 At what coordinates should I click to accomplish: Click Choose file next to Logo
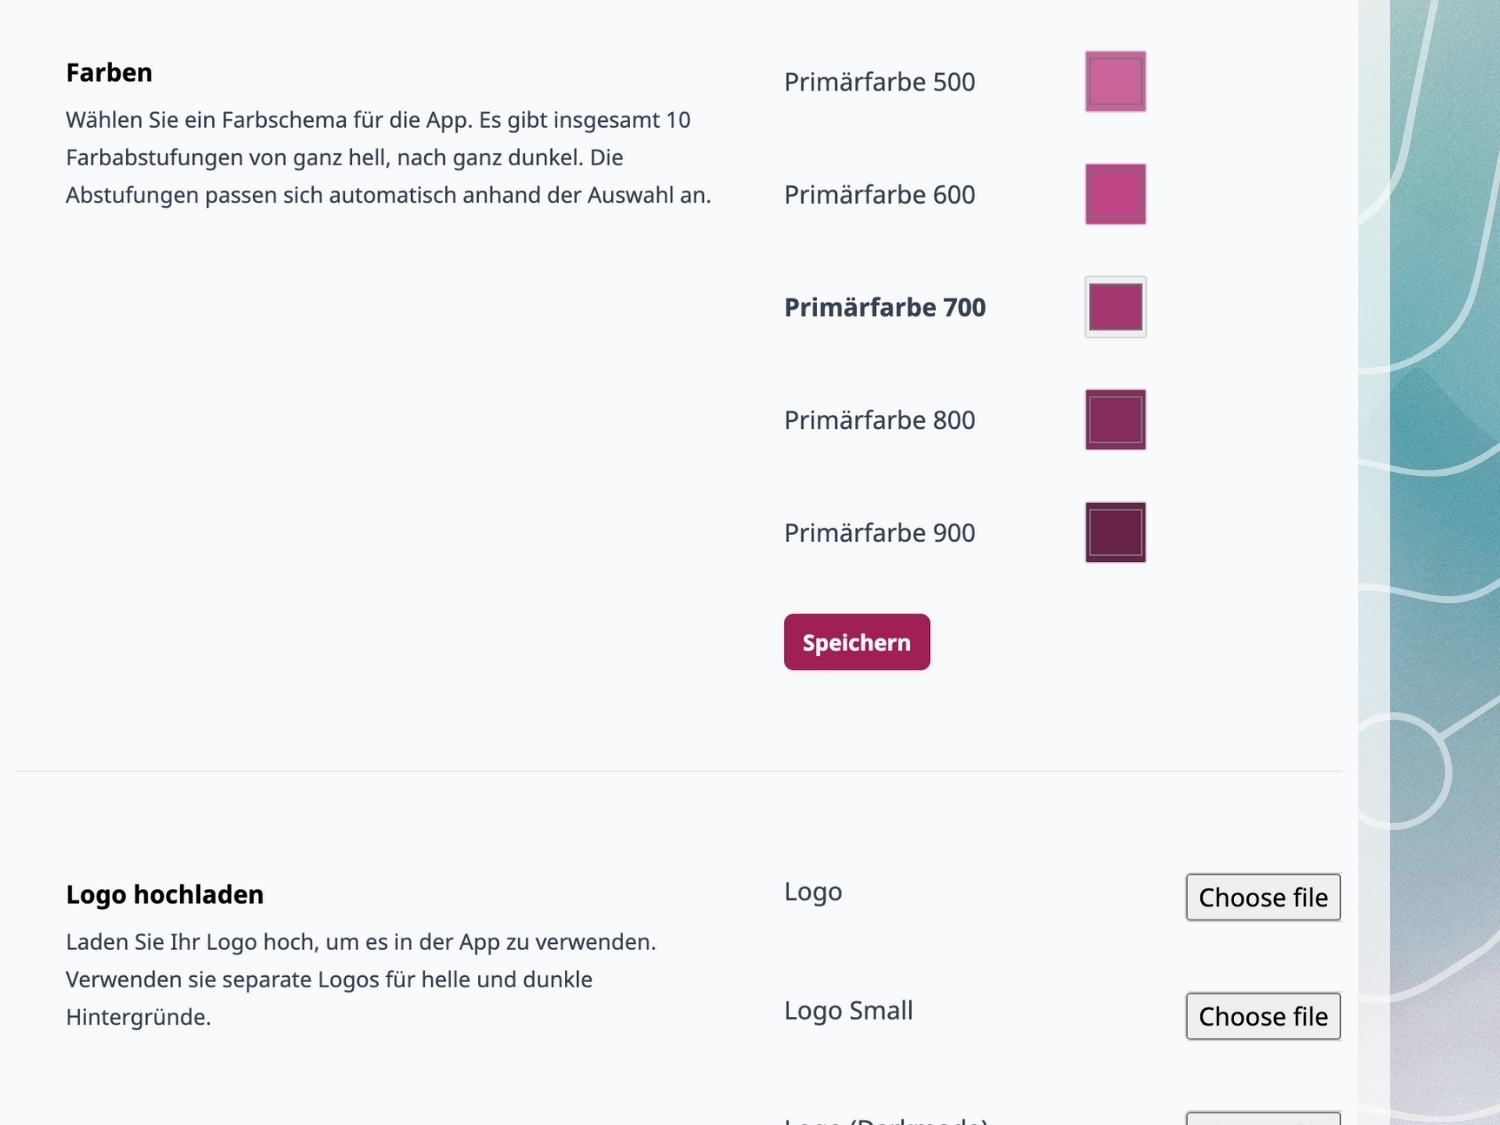tap(1262, 897)
